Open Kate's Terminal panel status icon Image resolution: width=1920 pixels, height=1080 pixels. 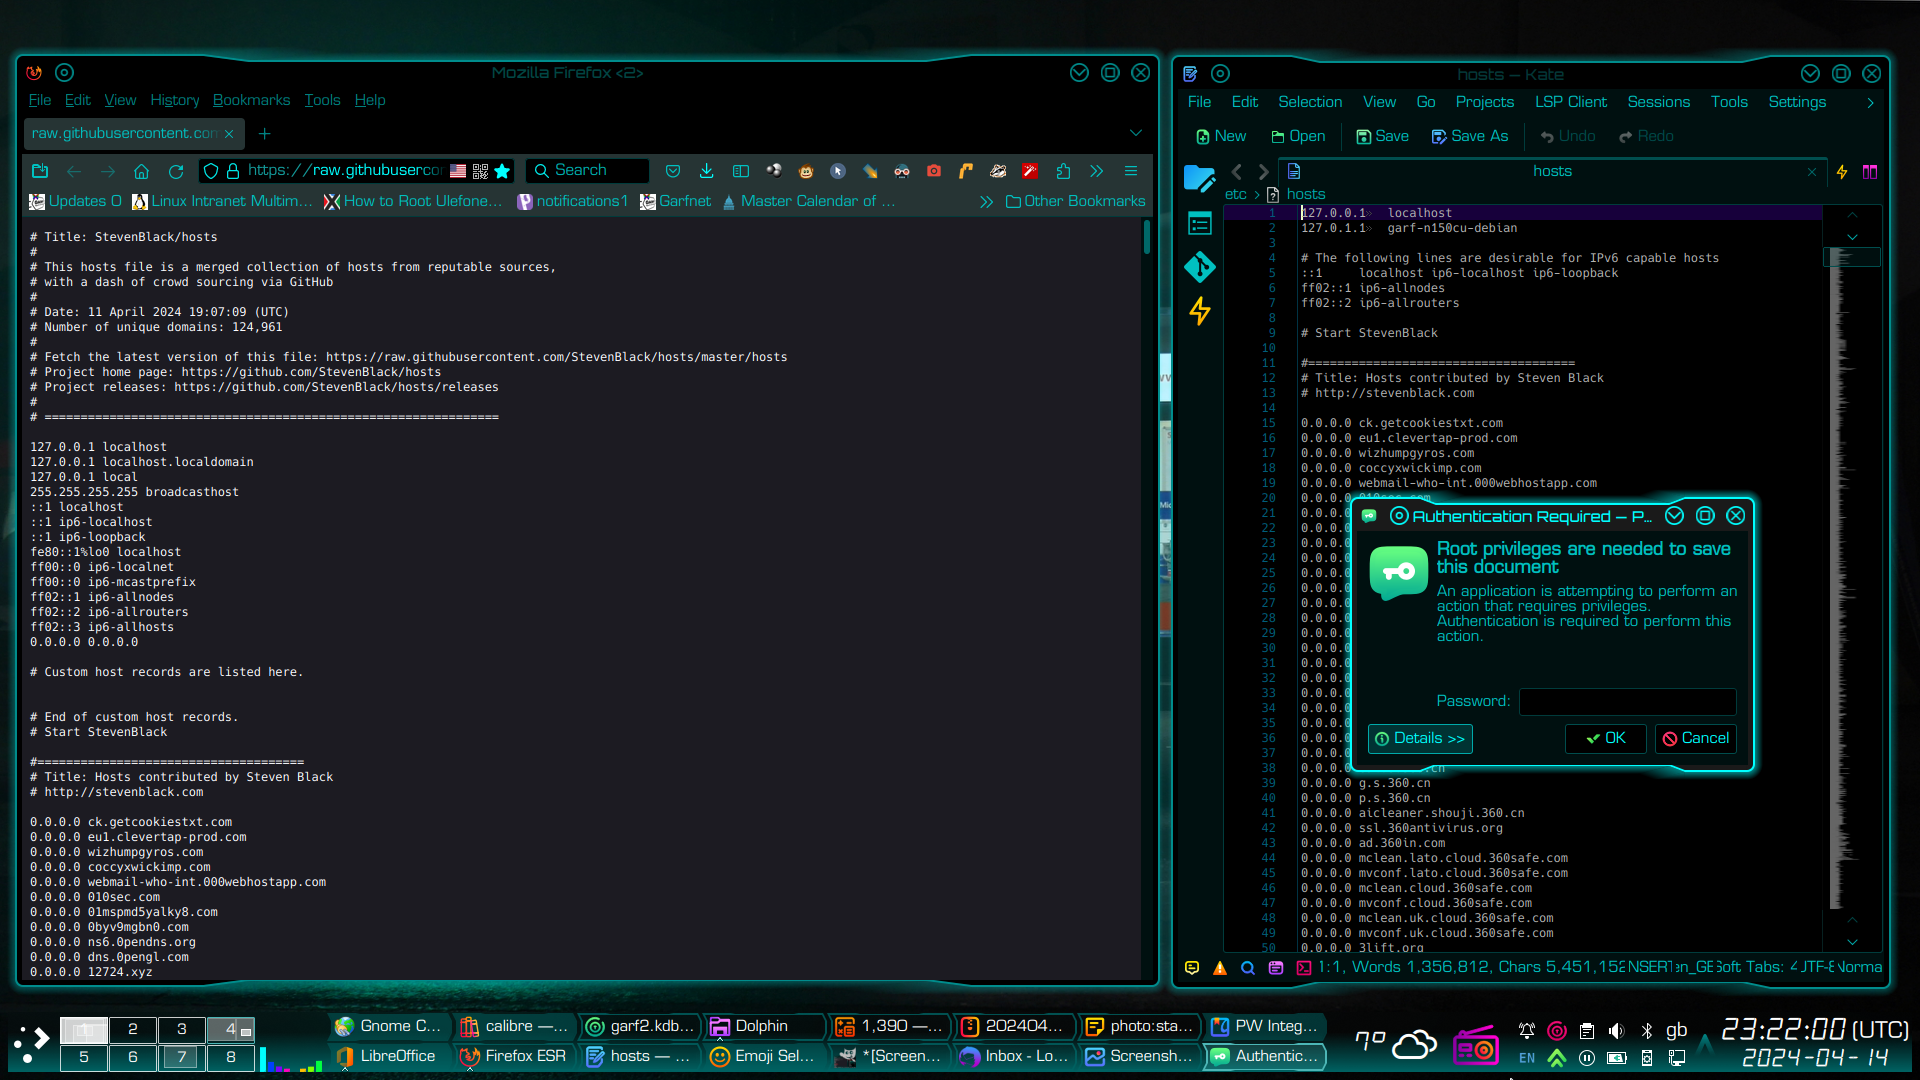[1304, 968]
